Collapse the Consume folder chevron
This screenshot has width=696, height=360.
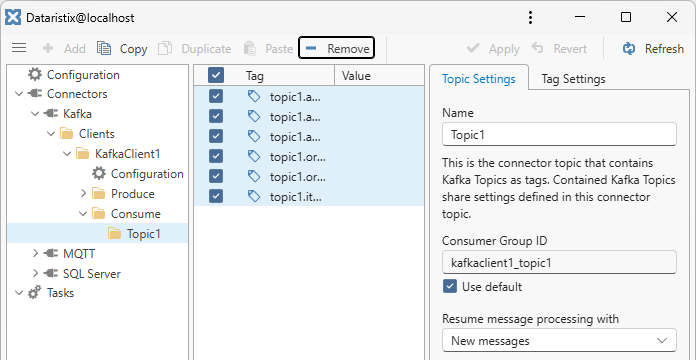point(83,214)
